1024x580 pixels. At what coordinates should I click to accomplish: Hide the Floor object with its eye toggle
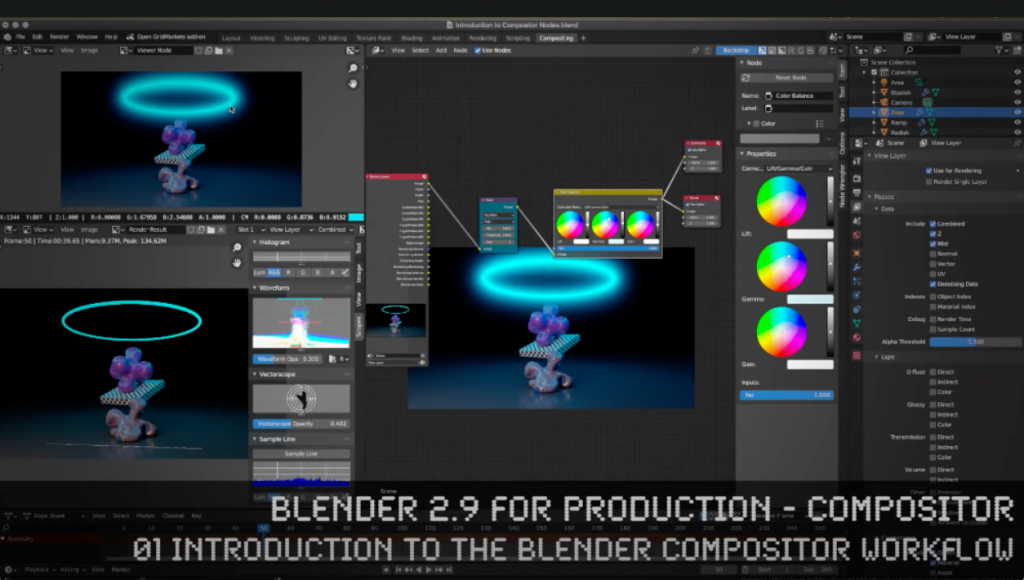[x=1016, y=113]
